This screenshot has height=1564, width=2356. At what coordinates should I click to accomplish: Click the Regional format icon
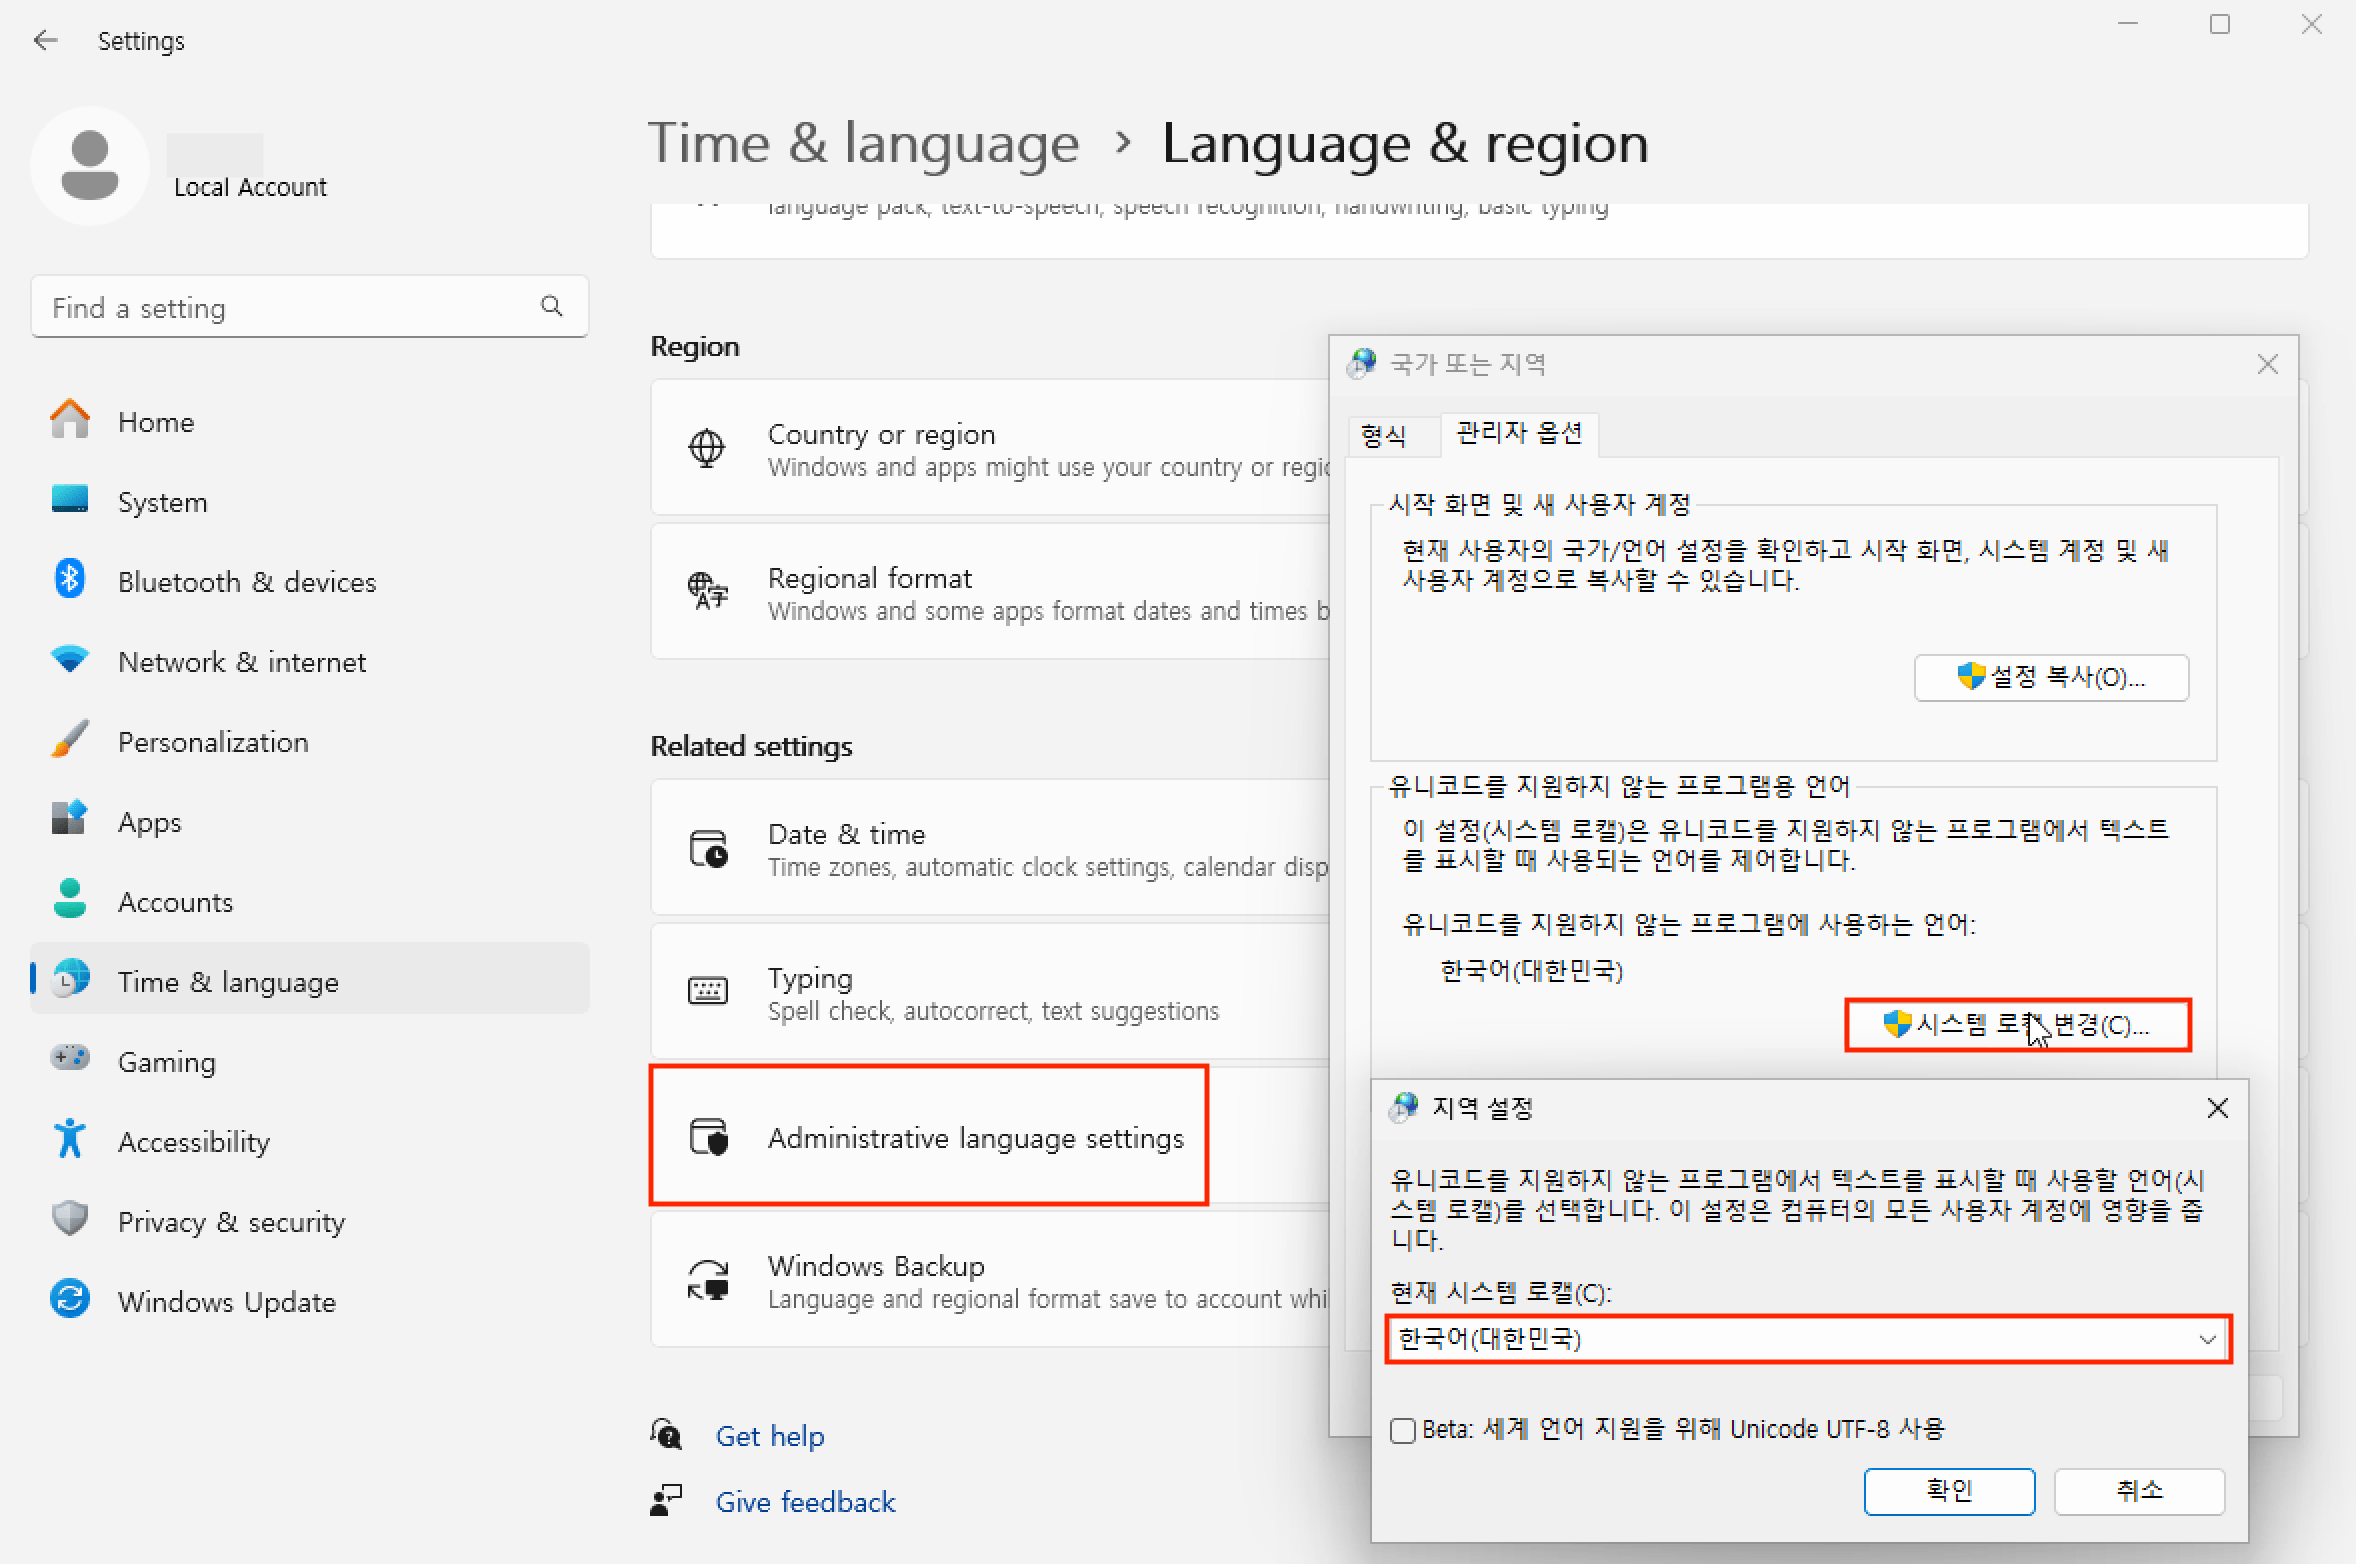(707, 591)
